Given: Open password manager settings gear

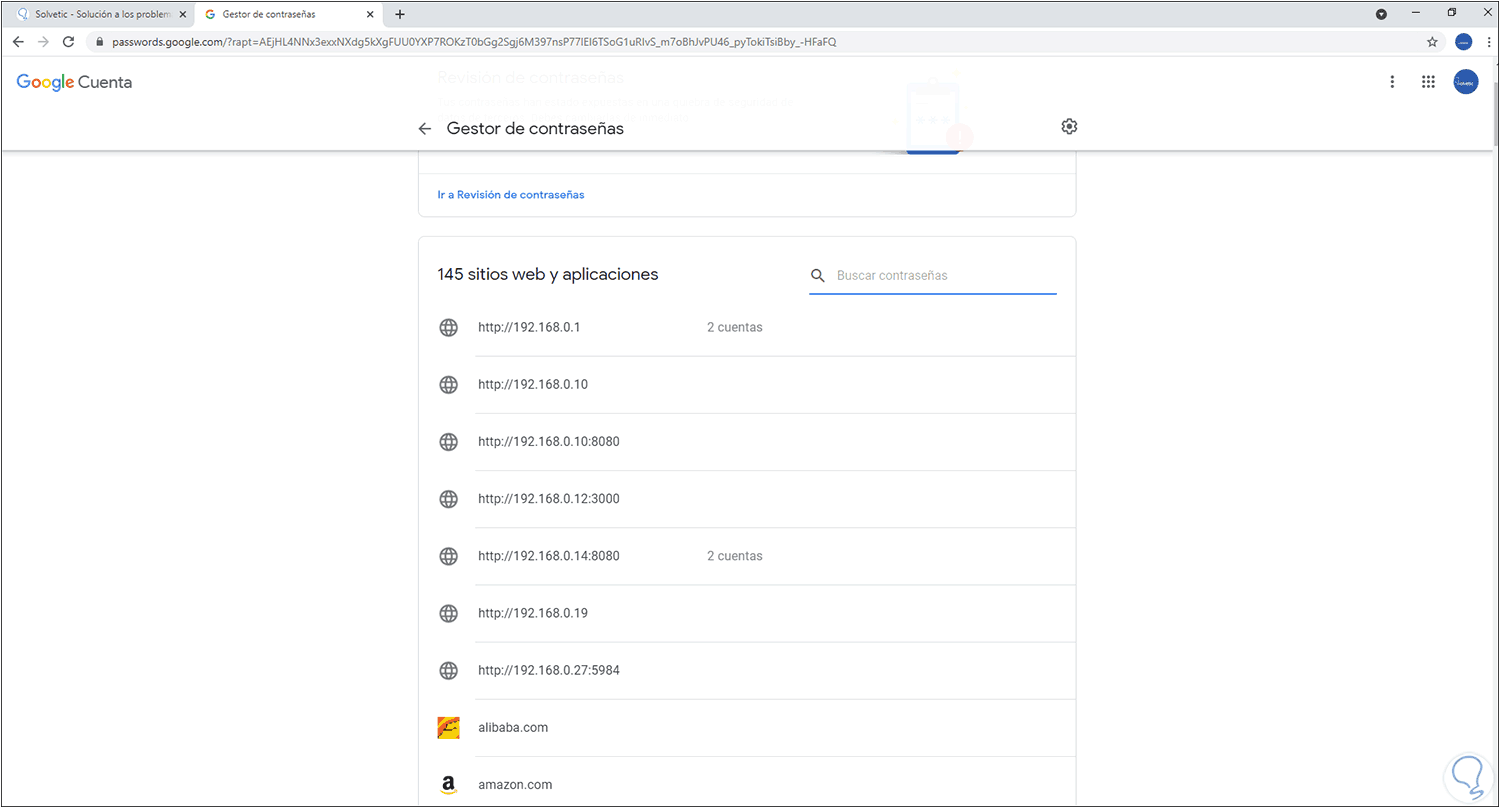Looking at the screenshot, I should [1069, 126].
